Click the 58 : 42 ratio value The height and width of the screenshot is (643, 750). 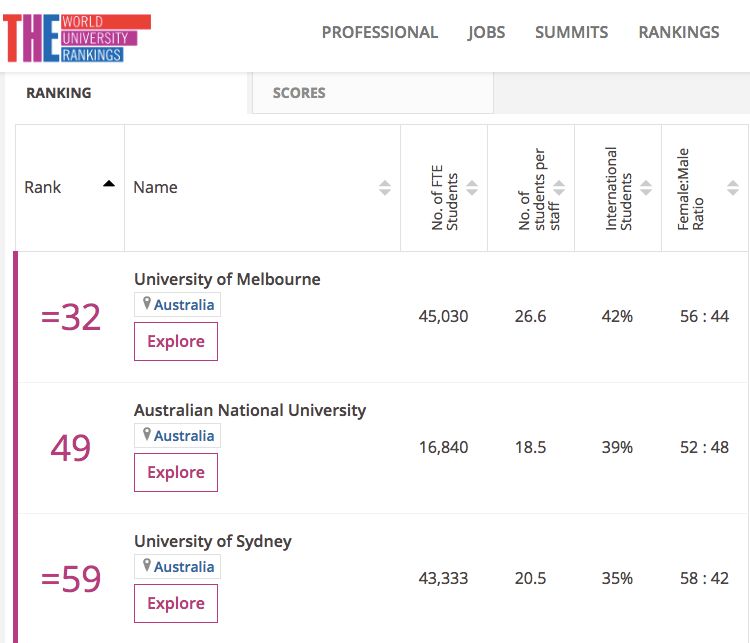coord(705,578)
